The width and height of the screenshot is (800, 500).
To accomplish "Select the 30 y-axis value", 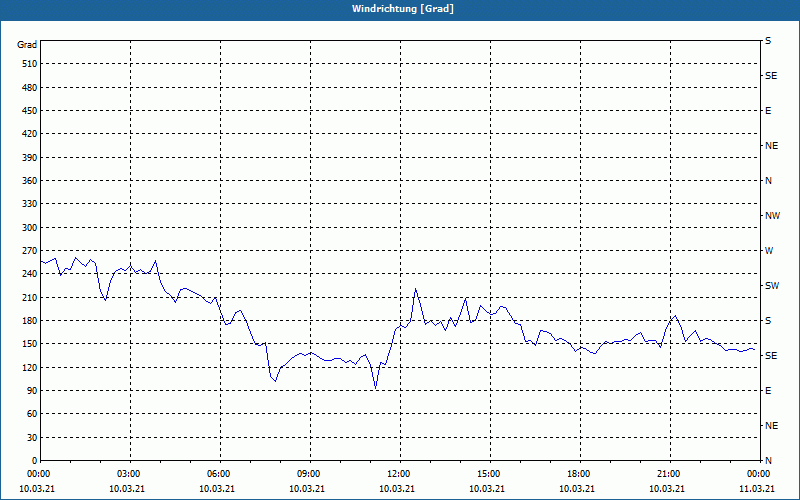I will (32, 437).
